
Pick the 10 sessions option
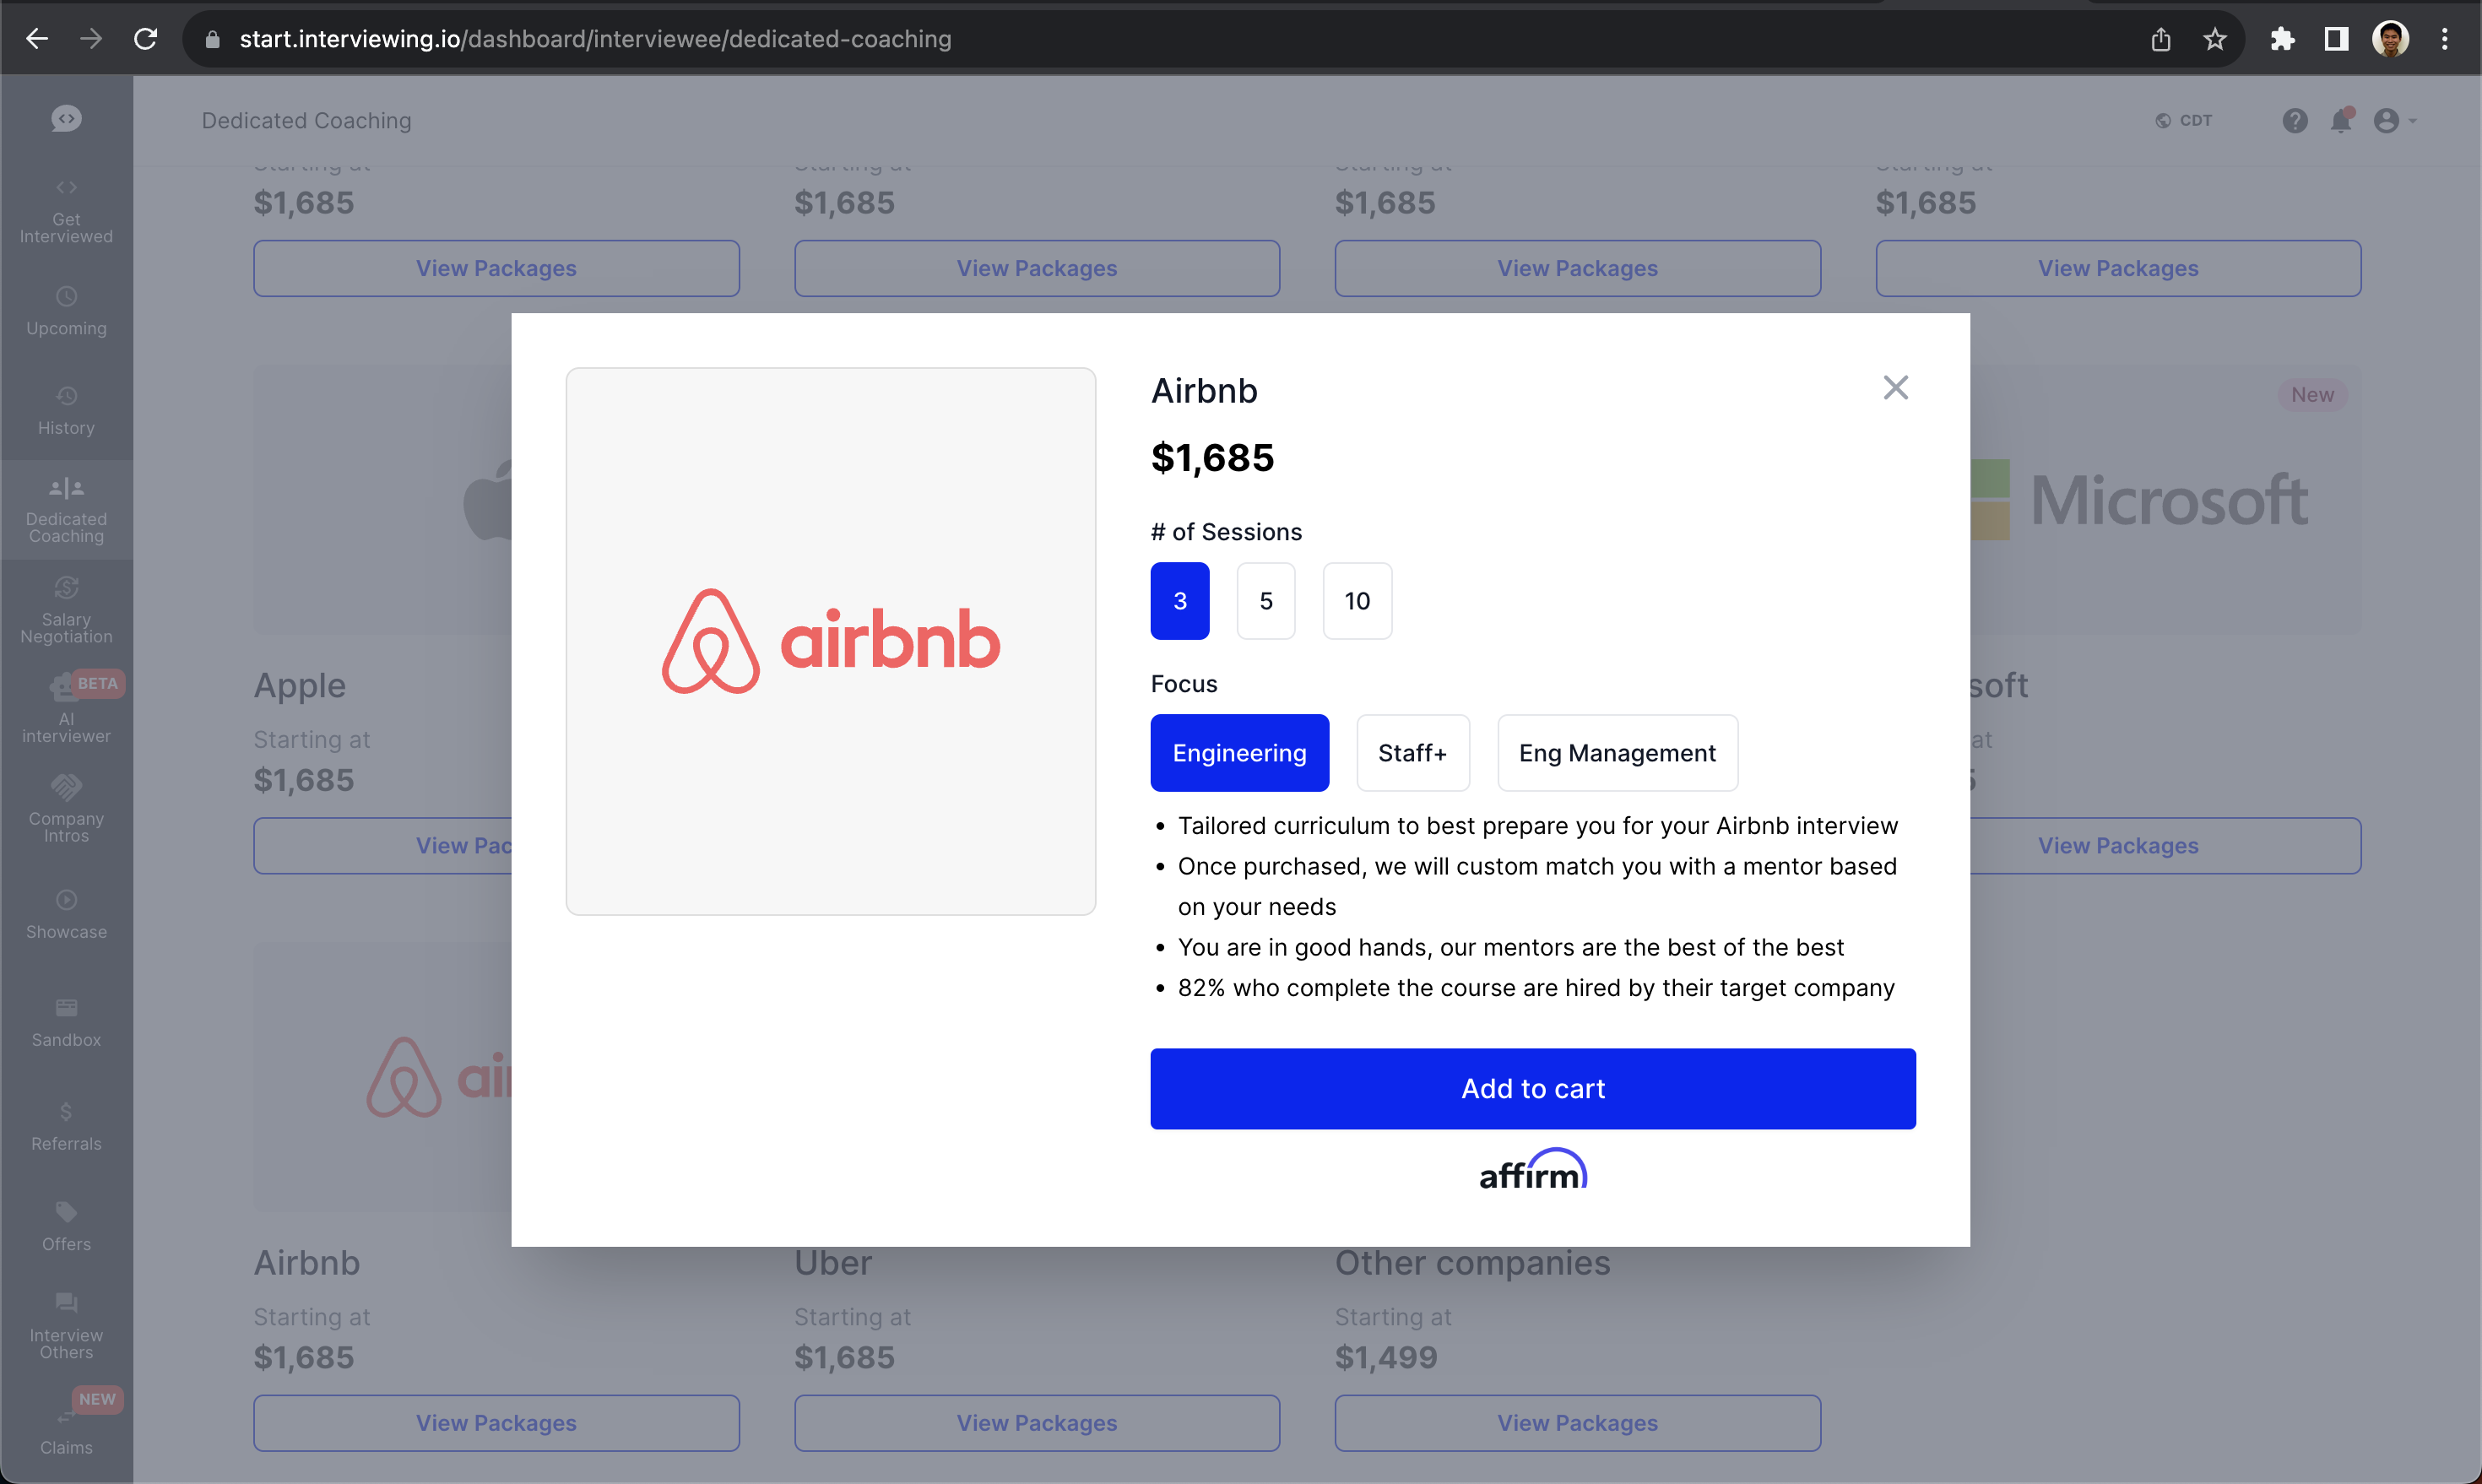(x=1356, y=601)
